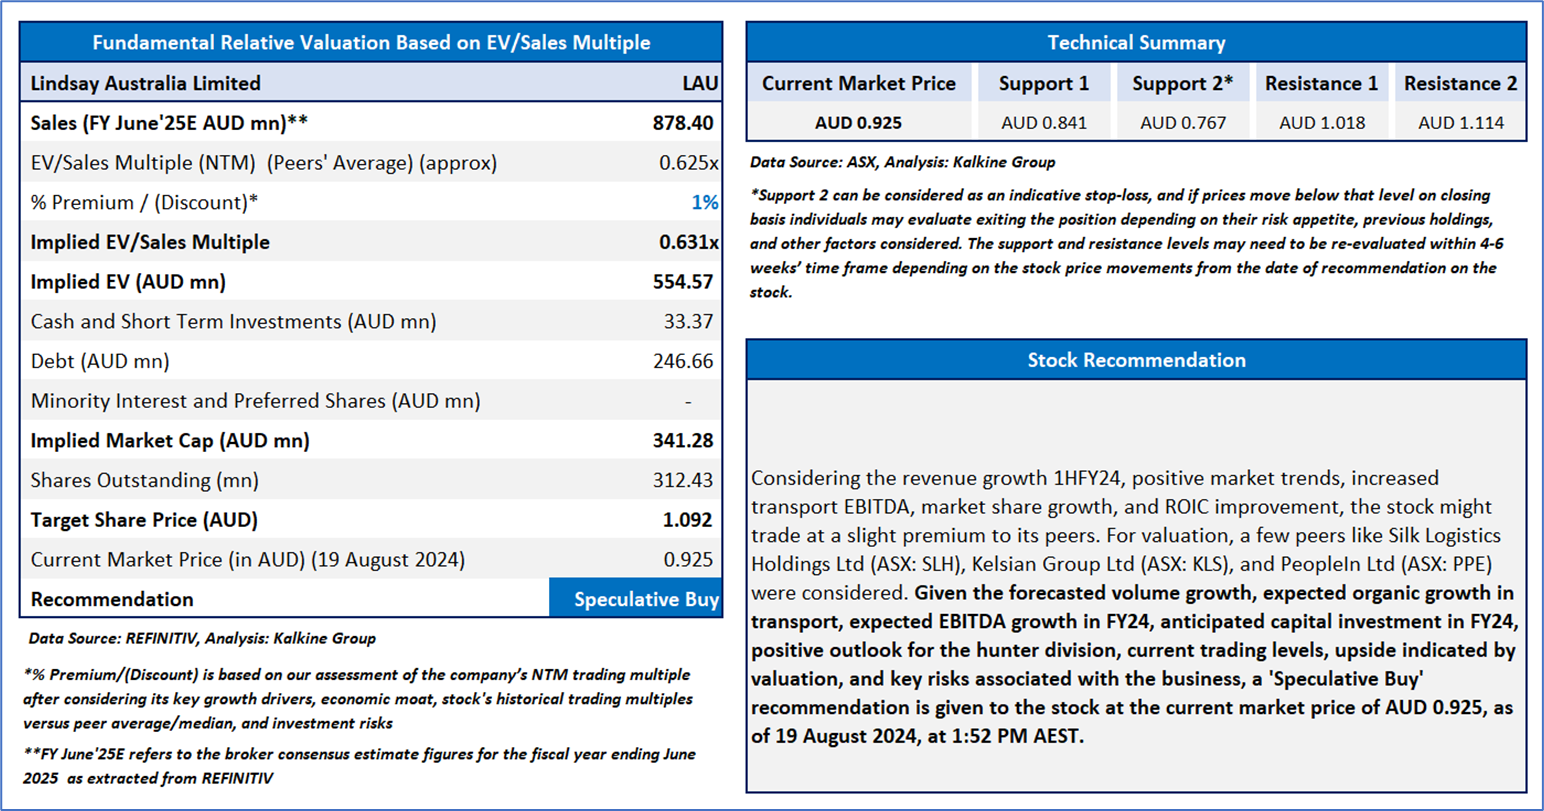Select the 'Lindsay Australia Limited' company name
Viewport: 1544px width, 811px height.
pyautogui.click(x=145, y=83)
